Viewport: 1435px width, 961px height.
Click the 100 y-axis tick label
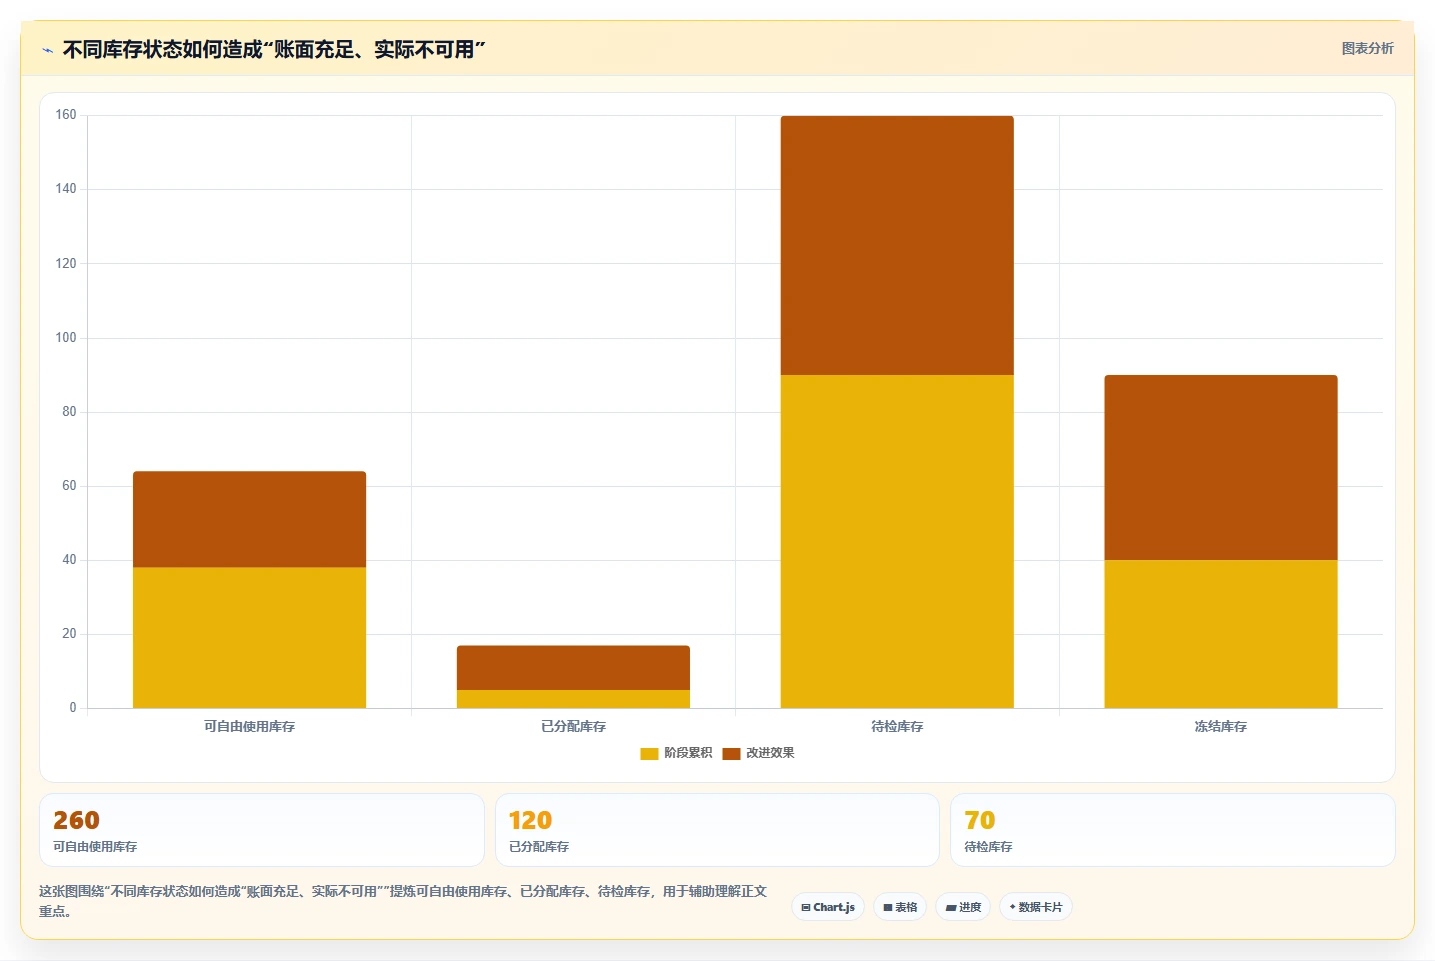pos(66,338)
